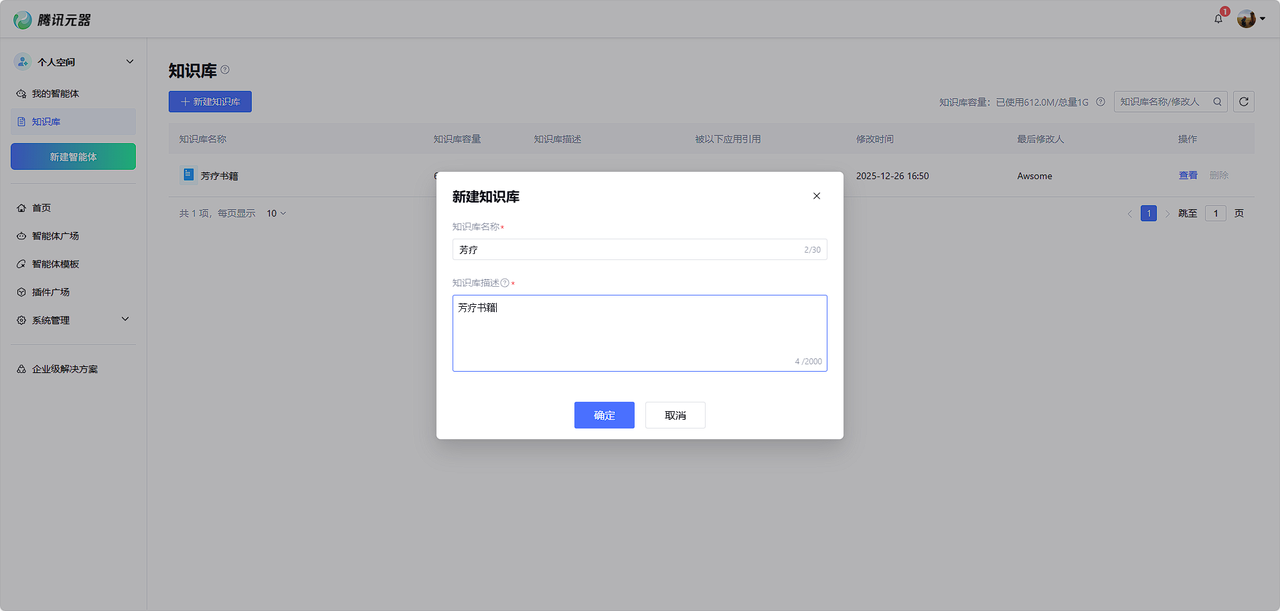Focus the 知识库名称 input field
This screenshot has width=1280, height=611.
coord(640,249)
